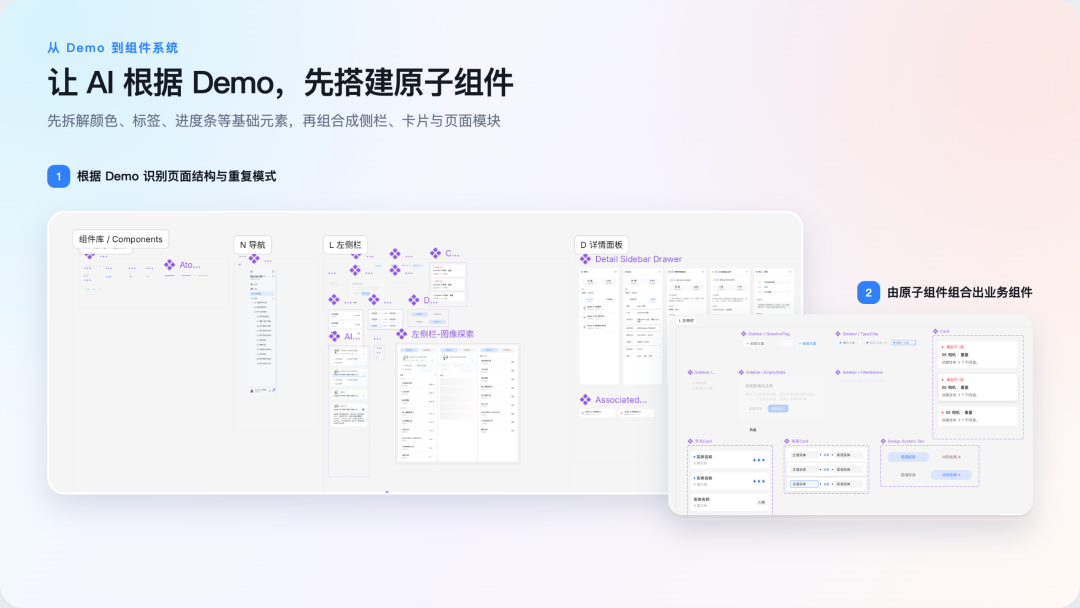Click text '由原子组件组合出业务组件'

coord(959,293)
